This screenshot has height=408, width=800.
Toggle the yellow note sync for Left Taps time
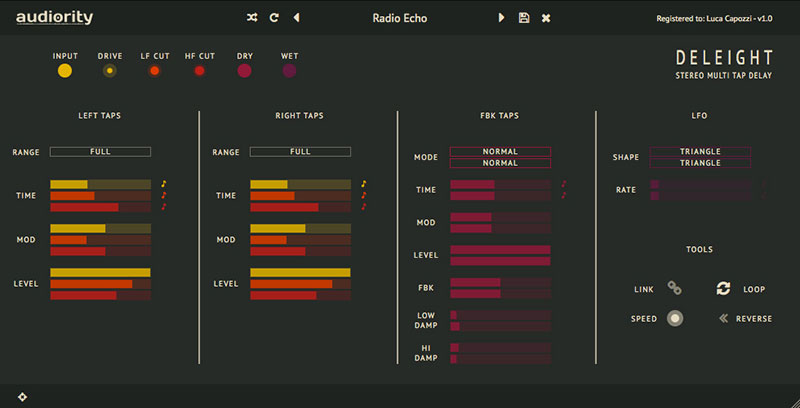[164, 184]
